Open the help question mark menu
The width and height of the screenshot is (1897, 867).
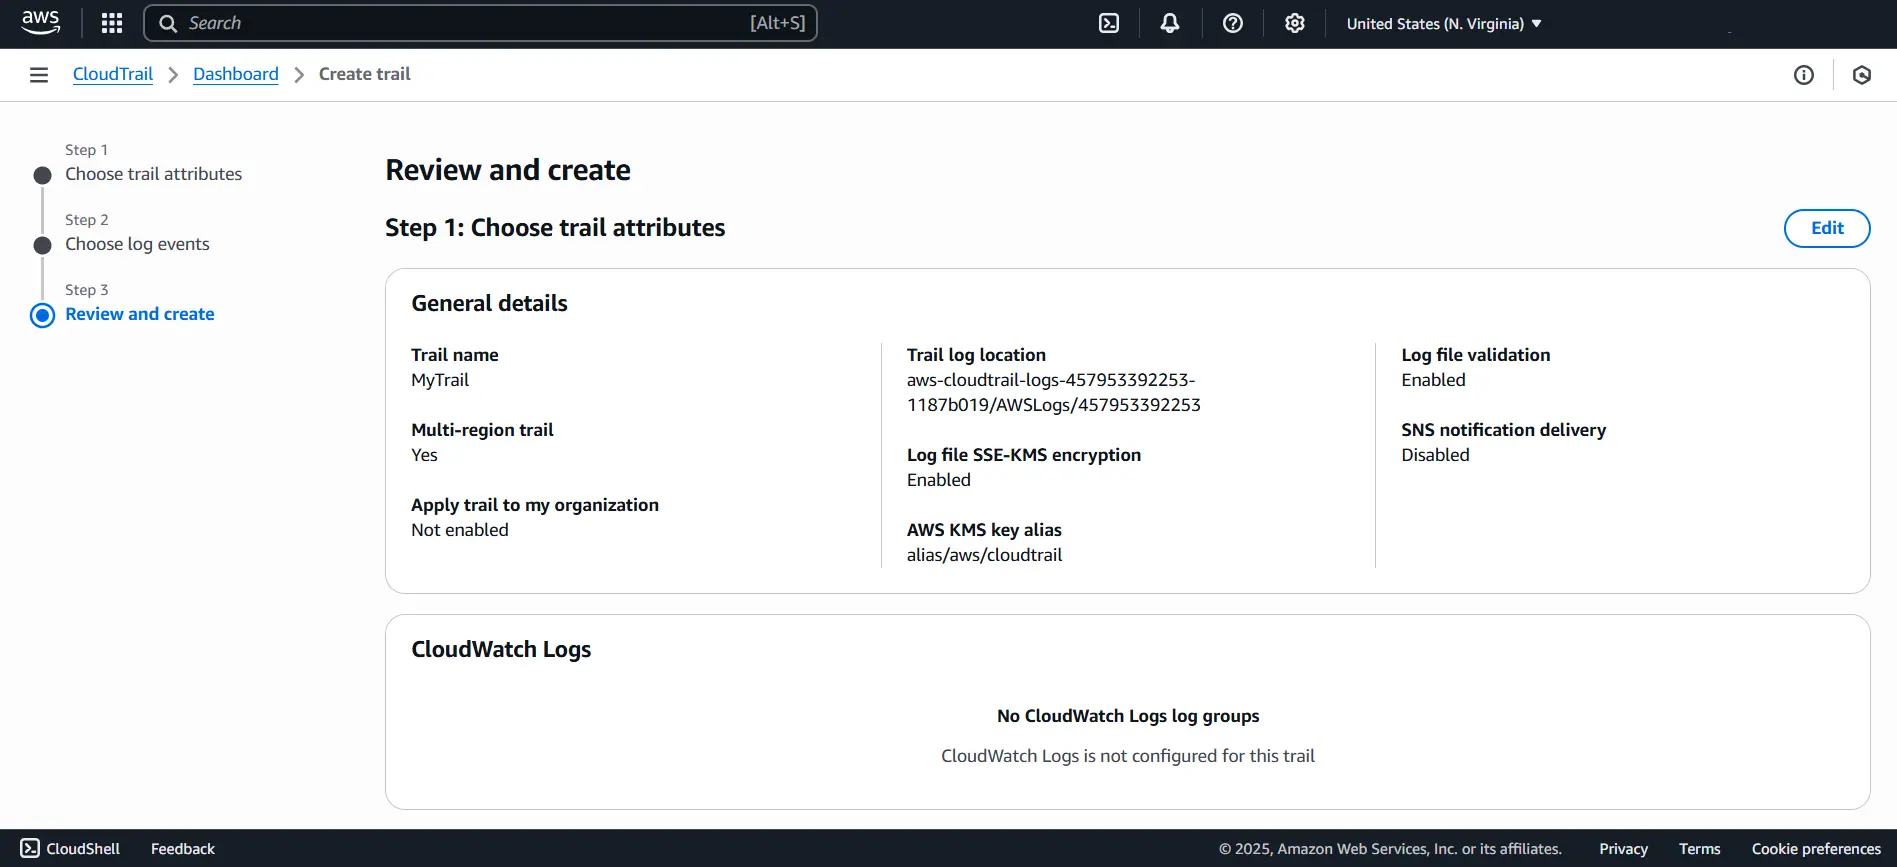click(x=1232, y=23)
